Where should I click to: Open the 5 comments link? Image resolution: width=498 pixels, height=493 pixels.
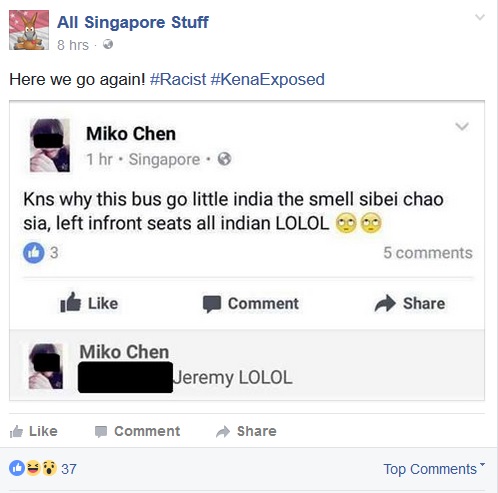pos(428,253)
